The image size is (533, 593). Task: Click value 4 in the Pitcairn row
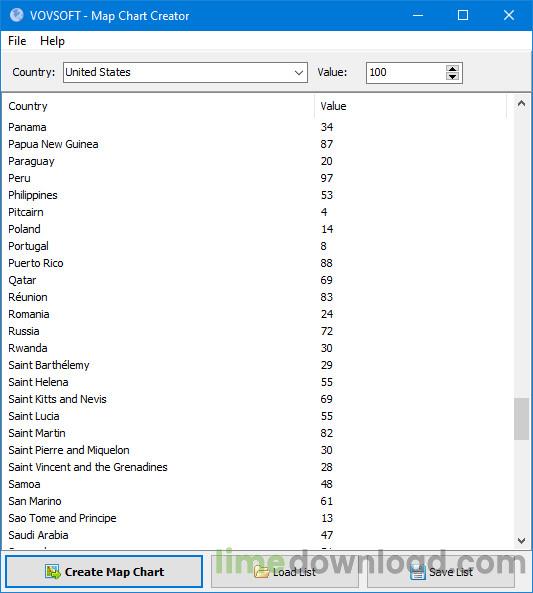[x=324, y=212]
